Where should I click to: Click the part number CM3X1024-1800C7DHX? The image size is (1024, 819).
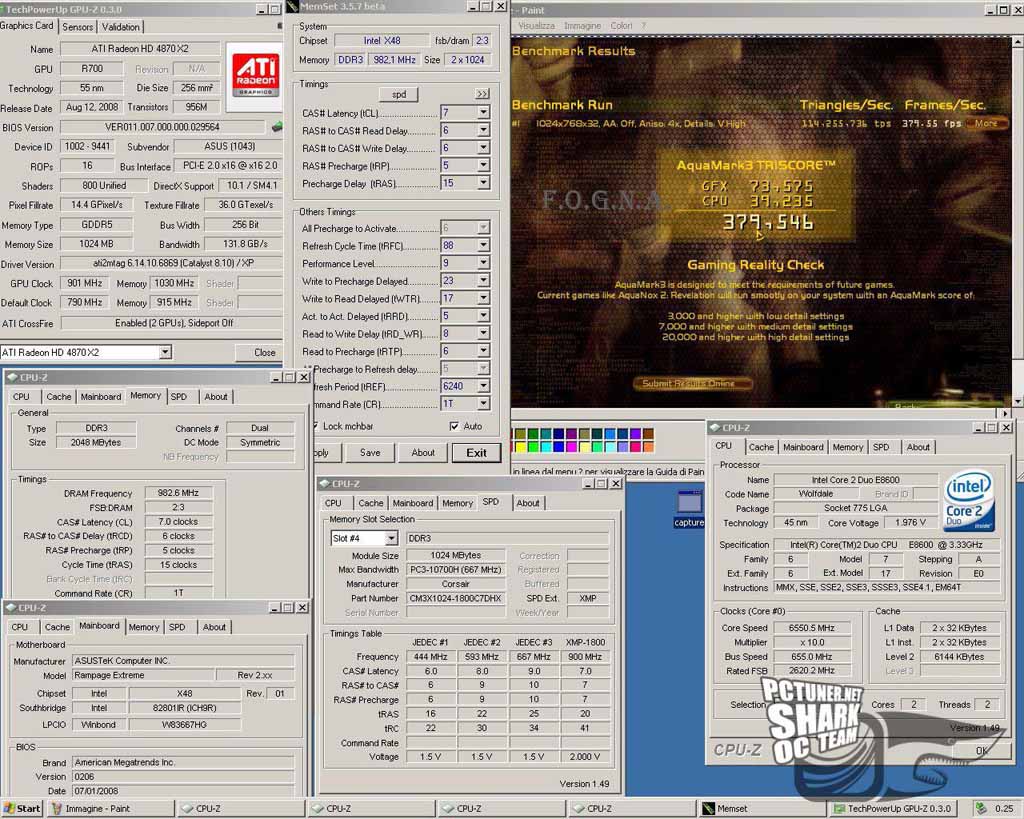(x=455, y=598)
